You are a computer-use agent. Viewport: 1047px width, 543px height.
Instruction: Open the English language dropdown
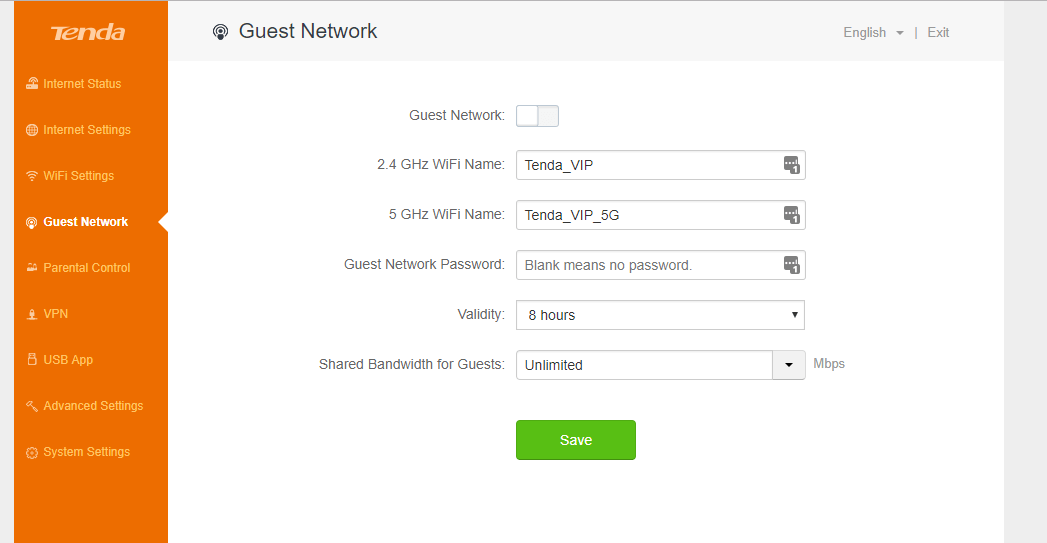(873, 33)
